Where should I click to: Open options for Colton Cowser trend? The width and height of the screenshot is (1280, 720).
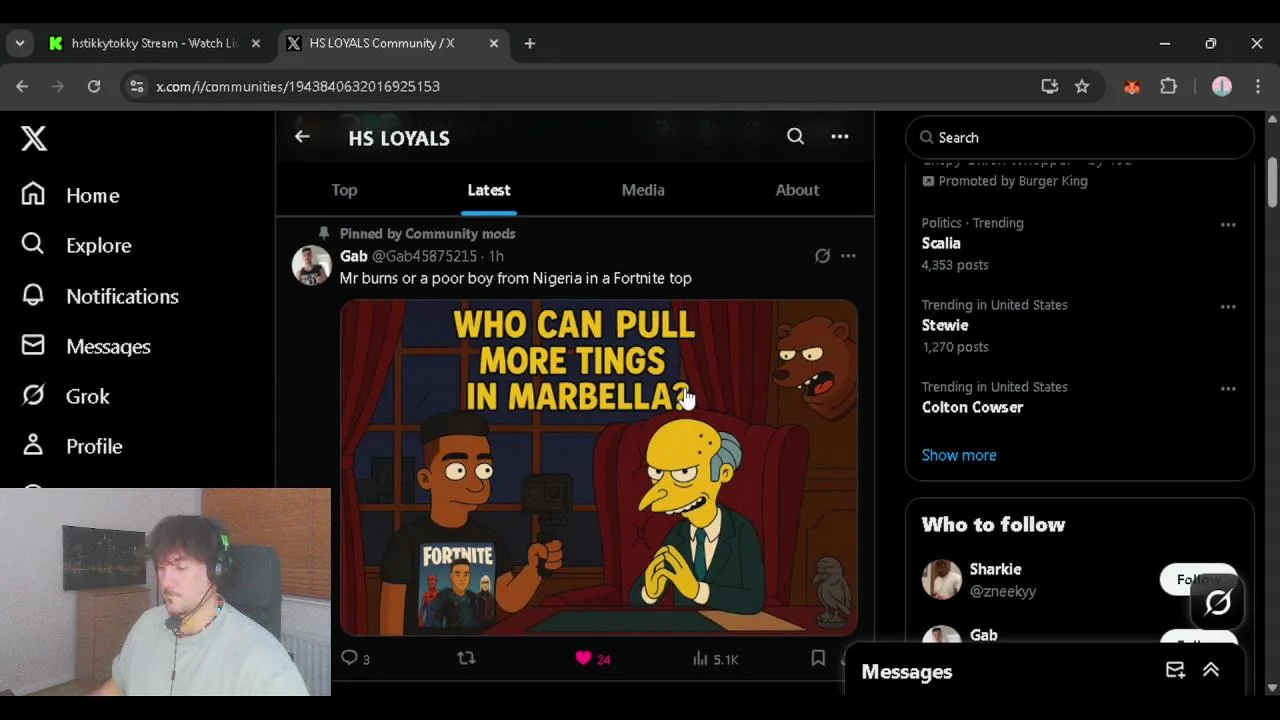pos(1228,389)
